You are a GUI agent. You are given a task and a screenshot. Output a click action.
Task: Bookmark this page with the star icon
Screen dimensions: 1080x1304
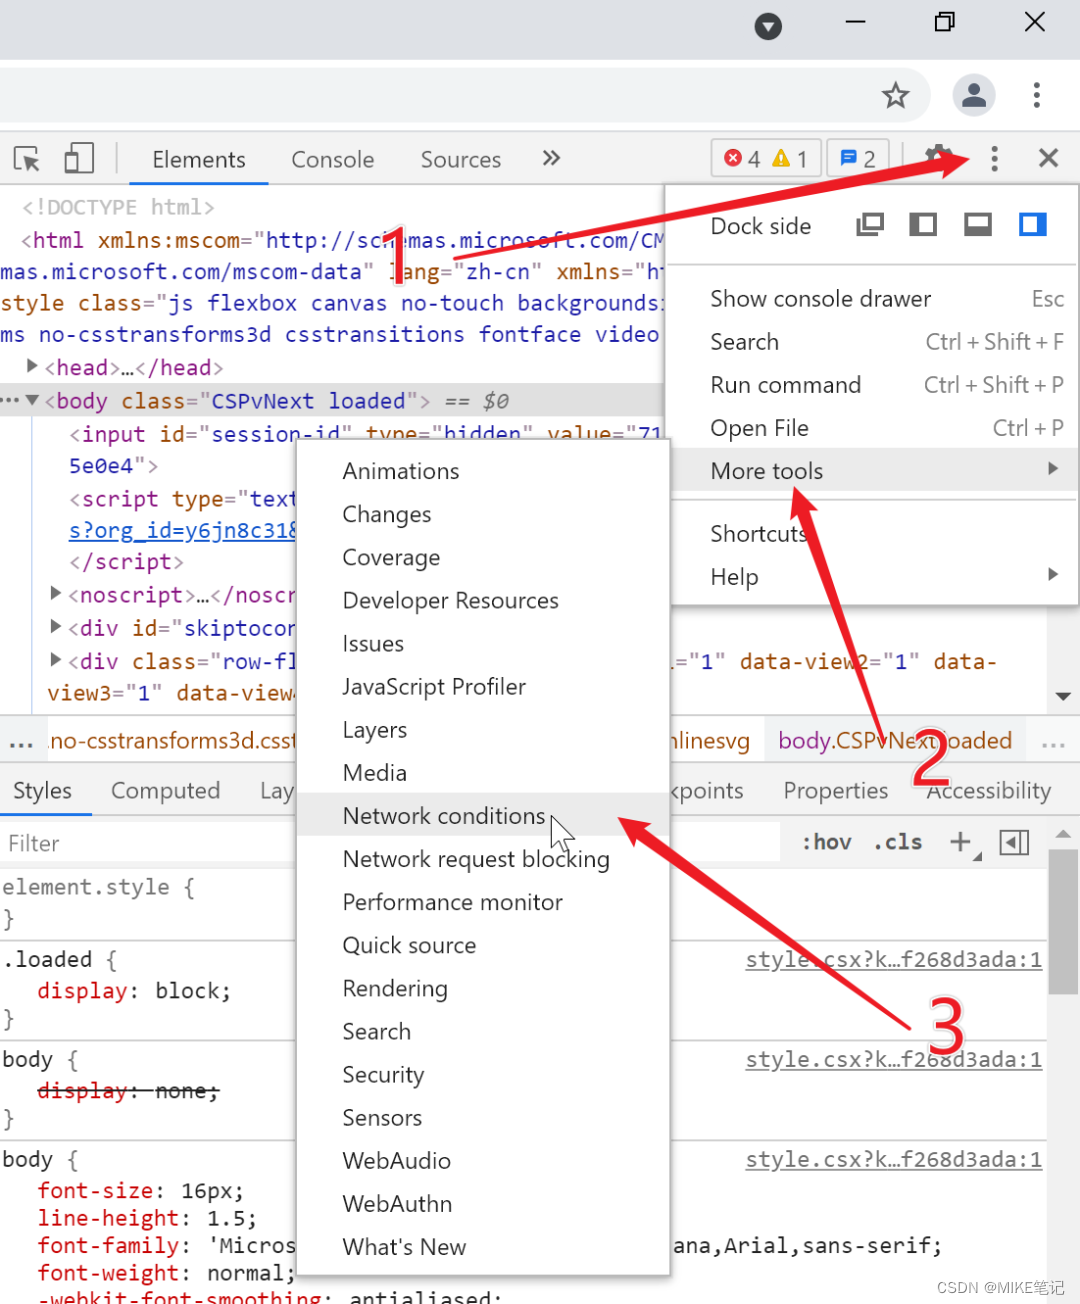pyautogui.click(x=895, y=95)
